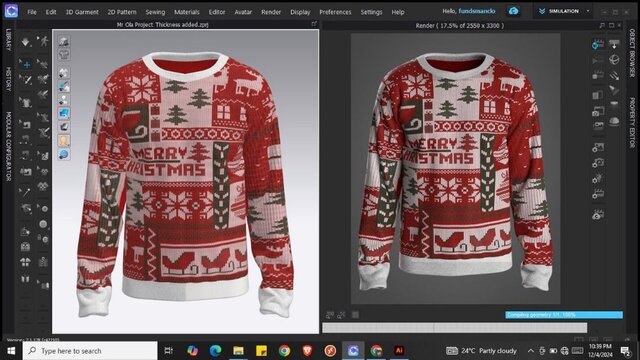
Task: Toggle the shirt outline display icon in 3D viewport
Action: (x=64, y=54)
